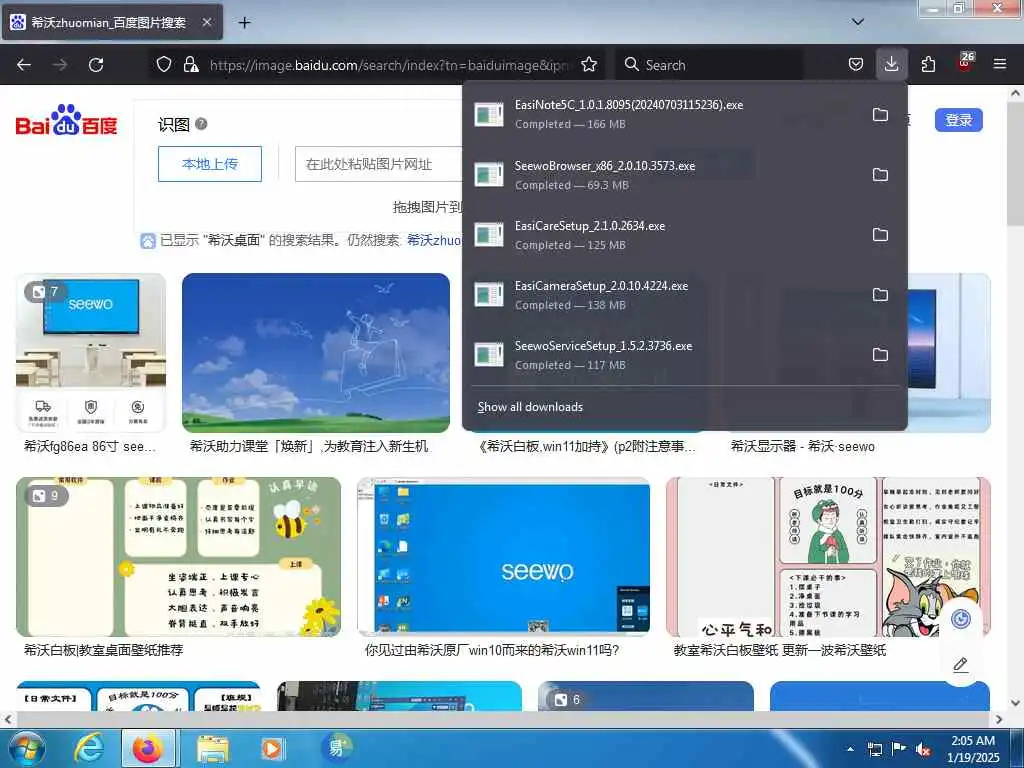
Task: Open the Extensions puzzle icon
Action: tap(928, 65)
